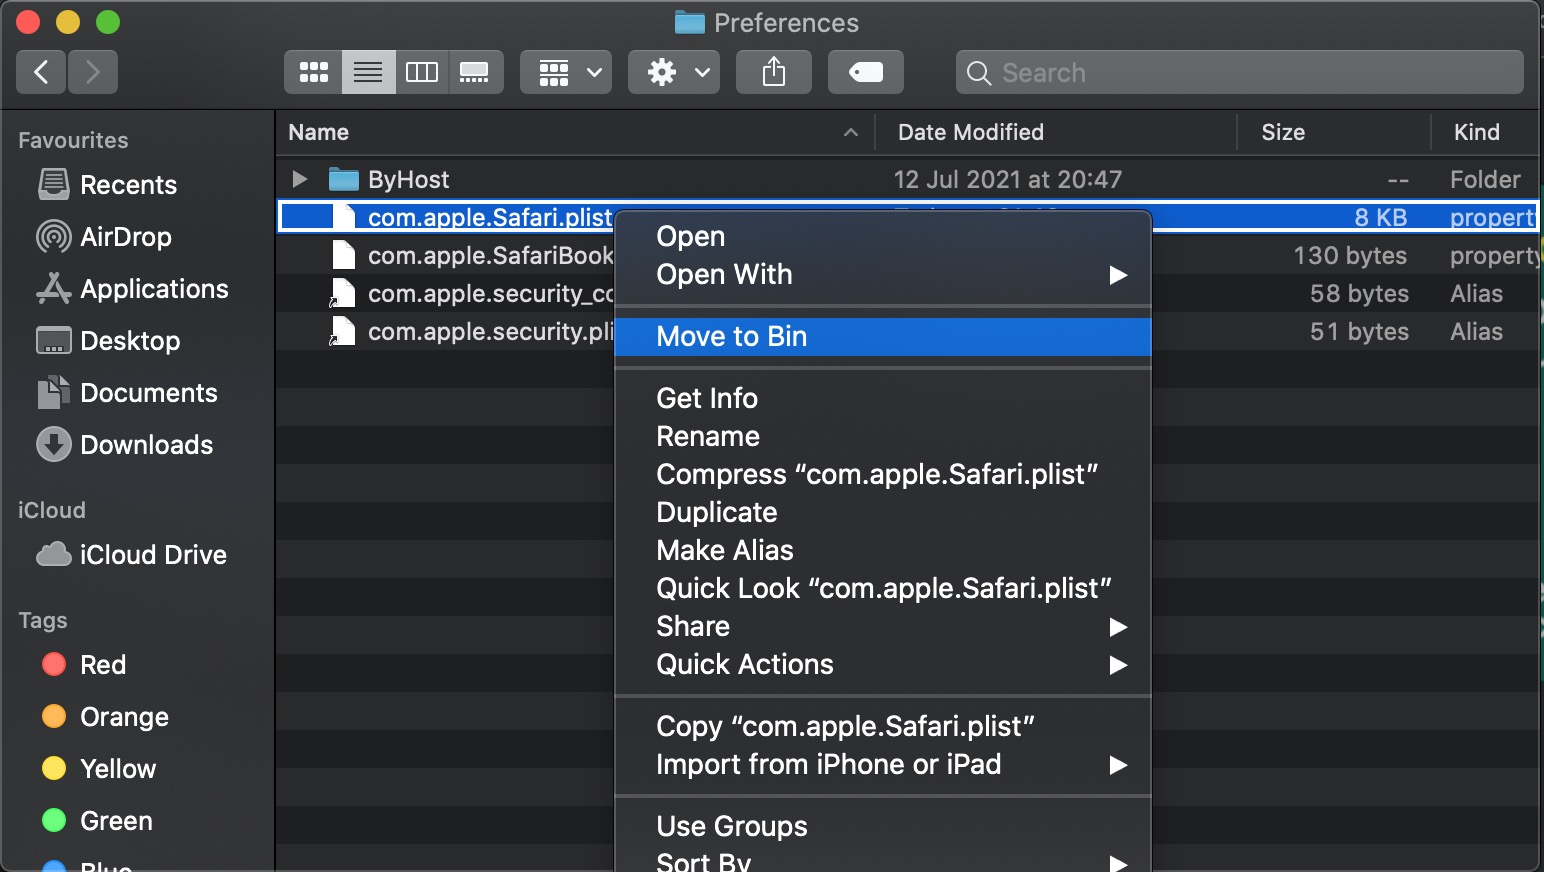Click the Preferences window title
Screen dimensions: 1544x872
click(x=786, y=22)
